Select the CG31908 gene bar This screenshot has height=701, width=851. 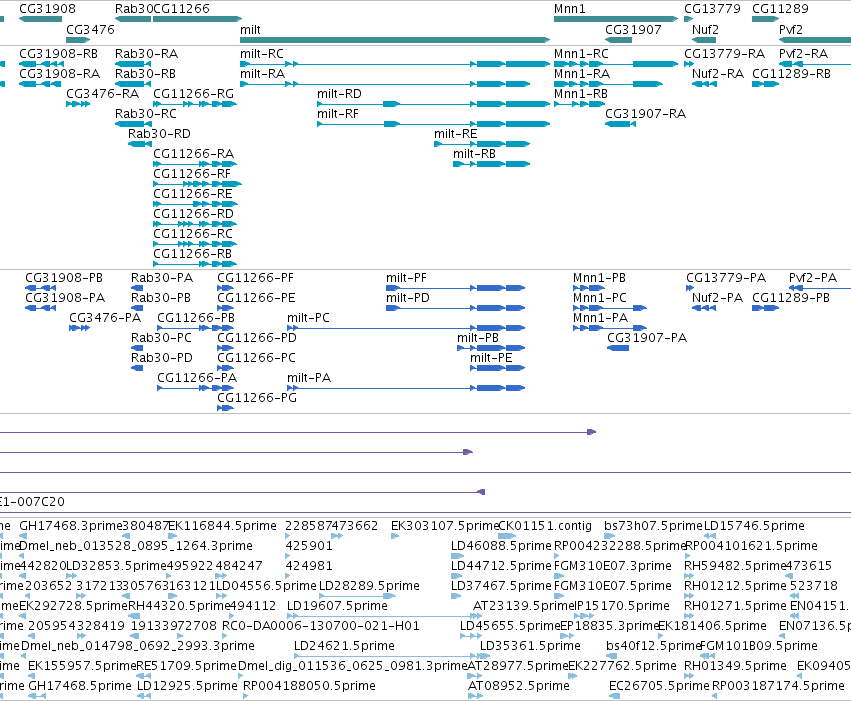(x=41, y=19)
